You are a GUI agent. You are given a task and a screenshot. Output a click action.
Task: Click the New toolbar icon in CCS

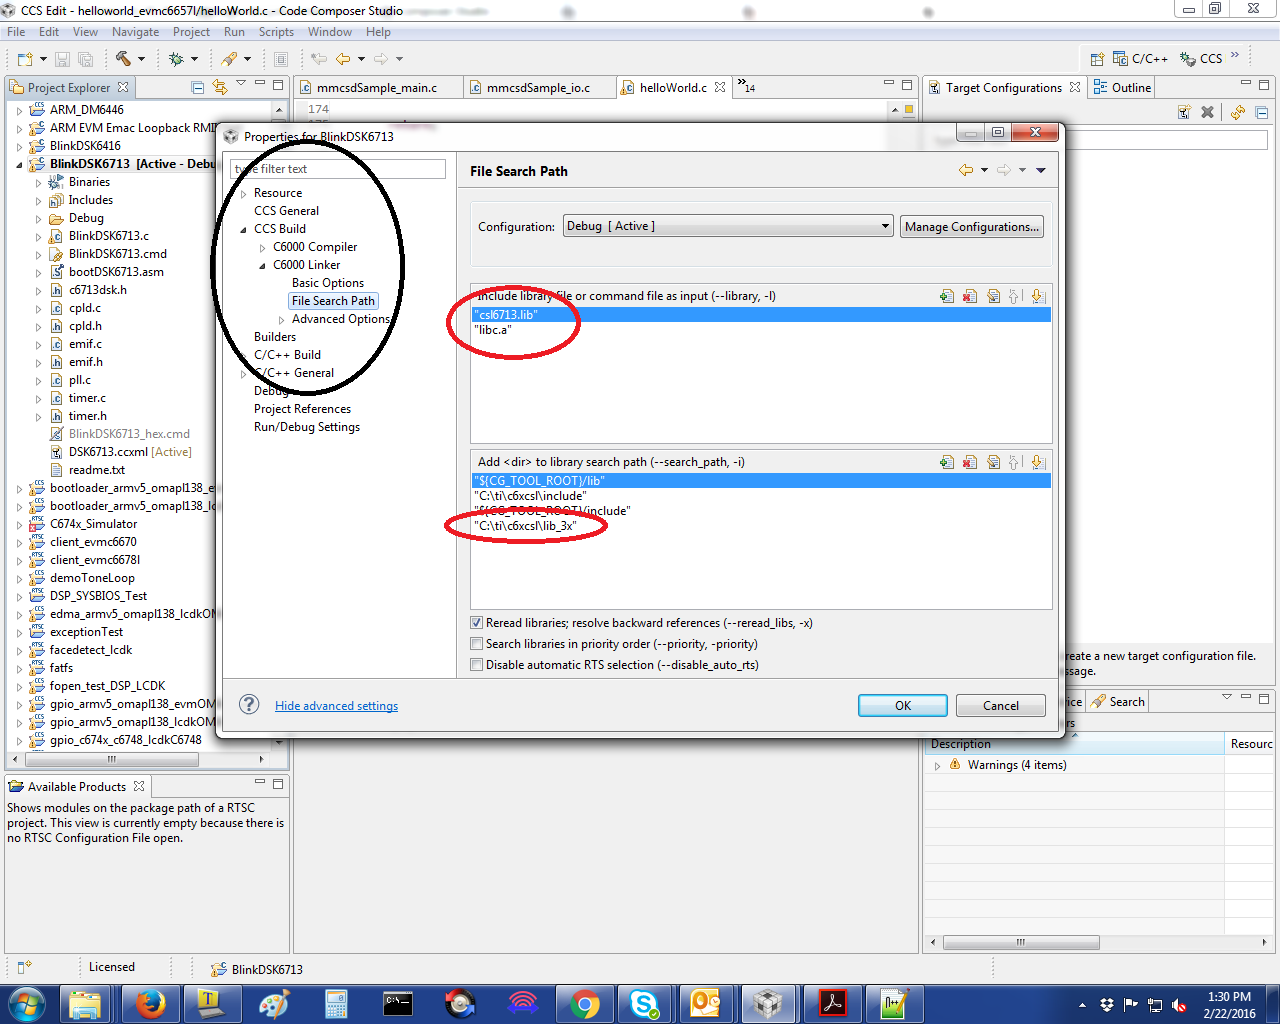(25, 59)
